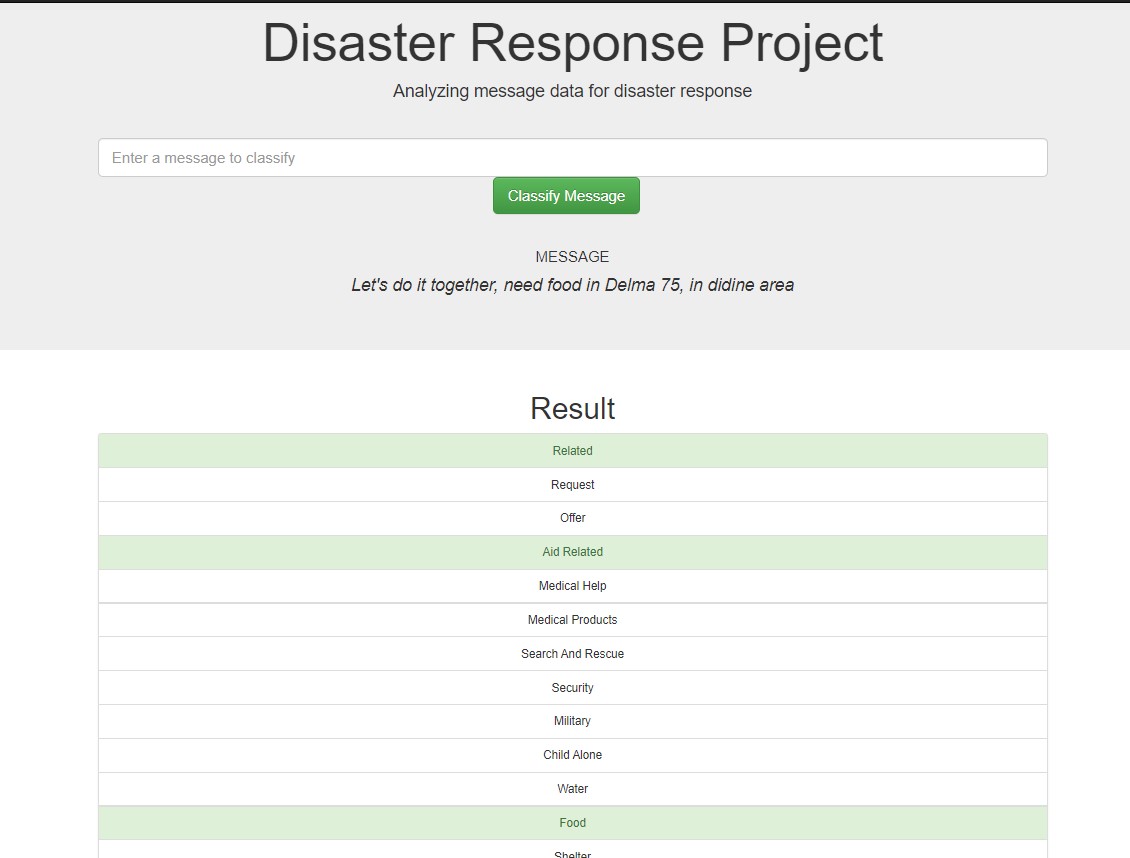Click the subtitle about analyzing message data
1130x858 pixels.
tap(572, 91)
